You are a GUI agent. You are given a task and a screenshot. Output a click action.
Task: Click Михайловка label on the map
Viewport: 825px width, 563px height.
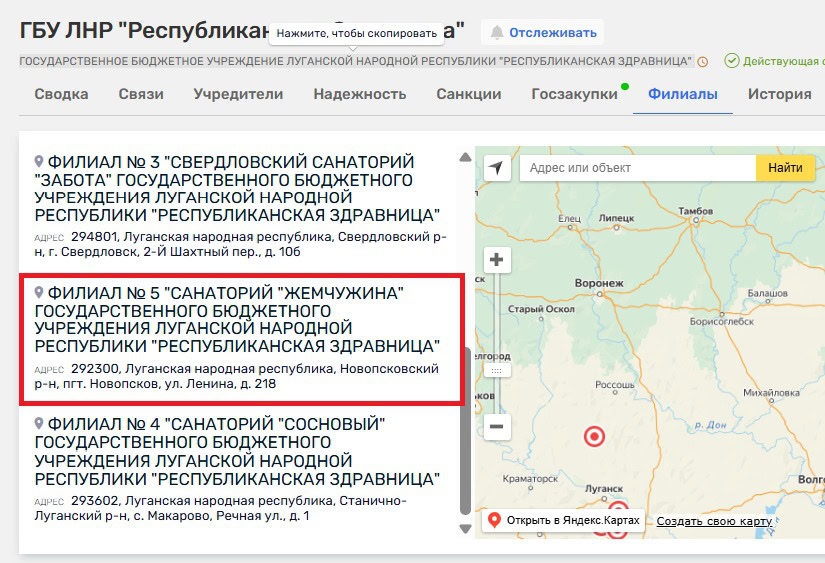pos(771,393)
